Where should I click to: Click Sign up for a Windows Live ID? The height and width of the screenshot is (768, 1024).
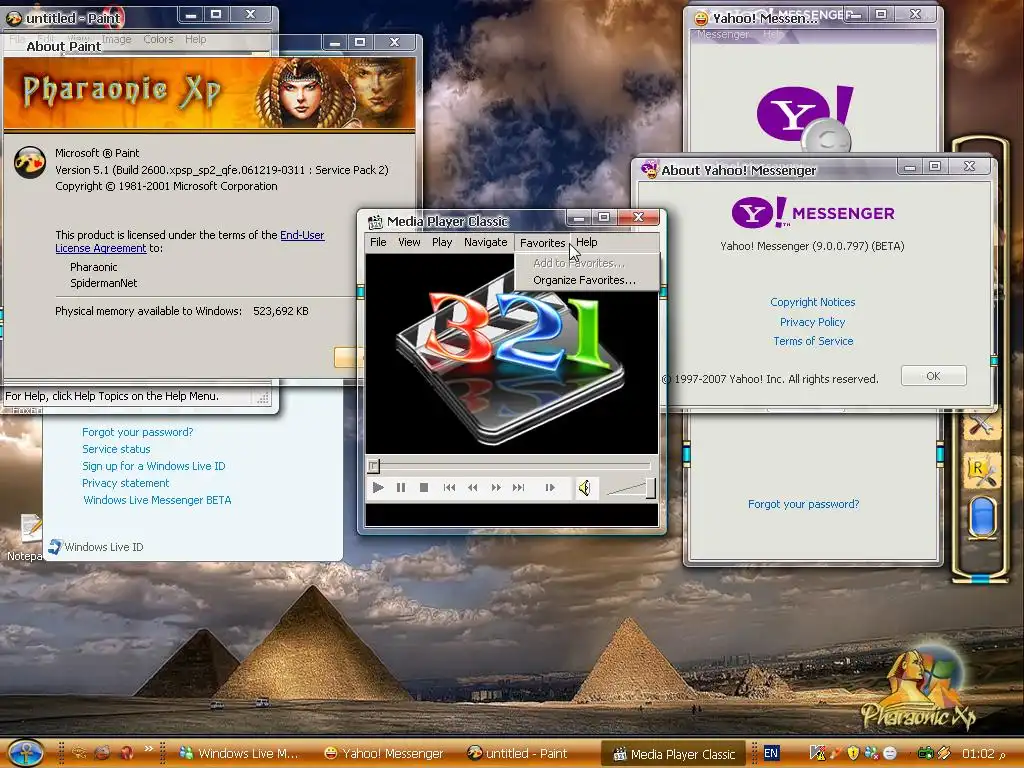pos(153,466)
